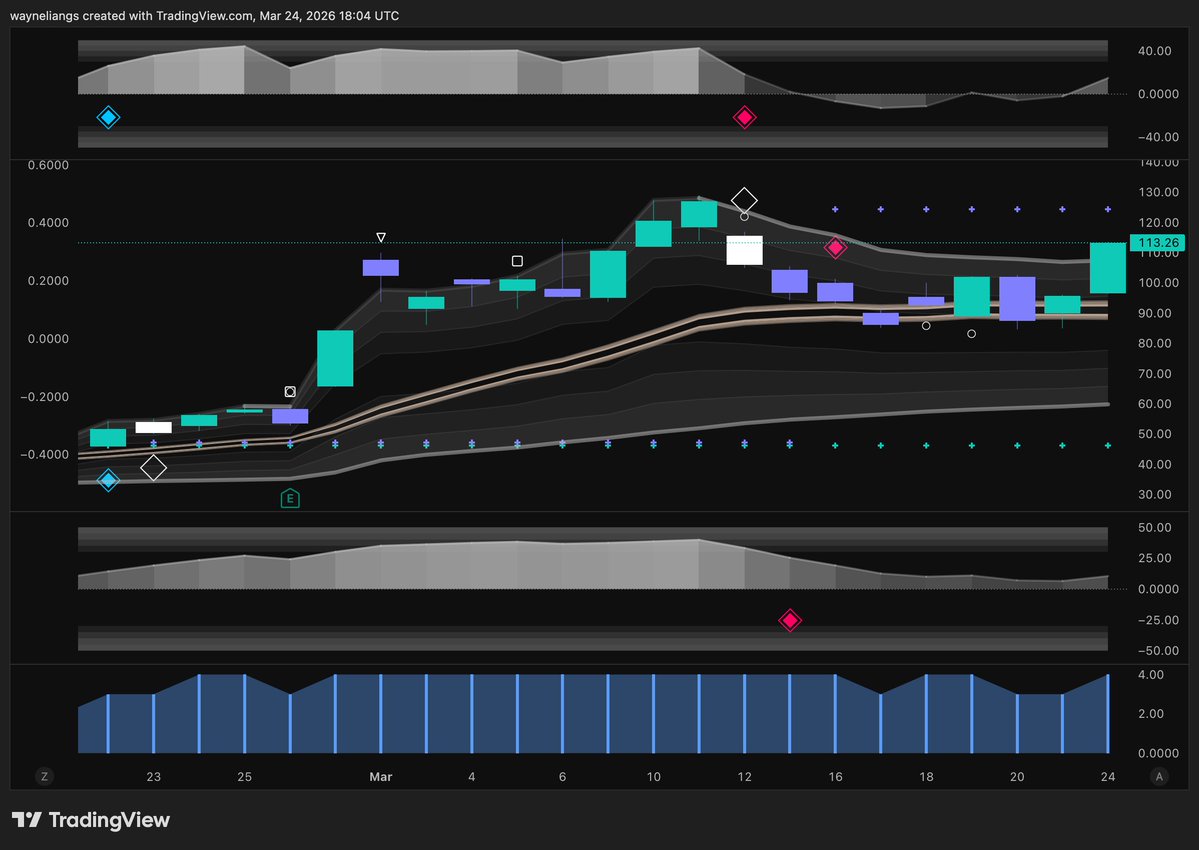Click the '24' date label on the time axis
1199x850 pixels.
(1107, 777)
